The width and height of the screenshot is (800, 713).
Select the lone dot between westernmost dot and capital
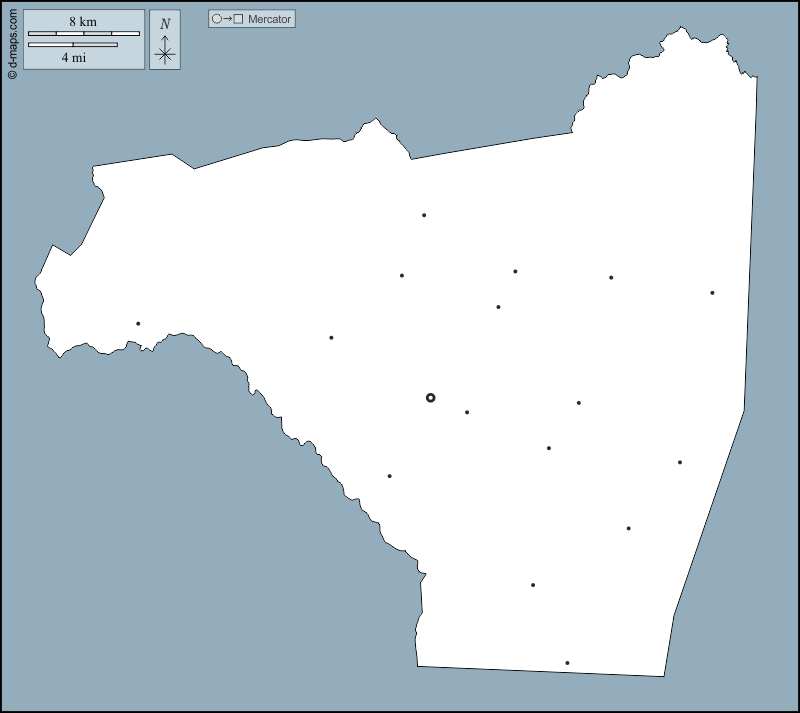pyautogui.click(x=331, y=338)
